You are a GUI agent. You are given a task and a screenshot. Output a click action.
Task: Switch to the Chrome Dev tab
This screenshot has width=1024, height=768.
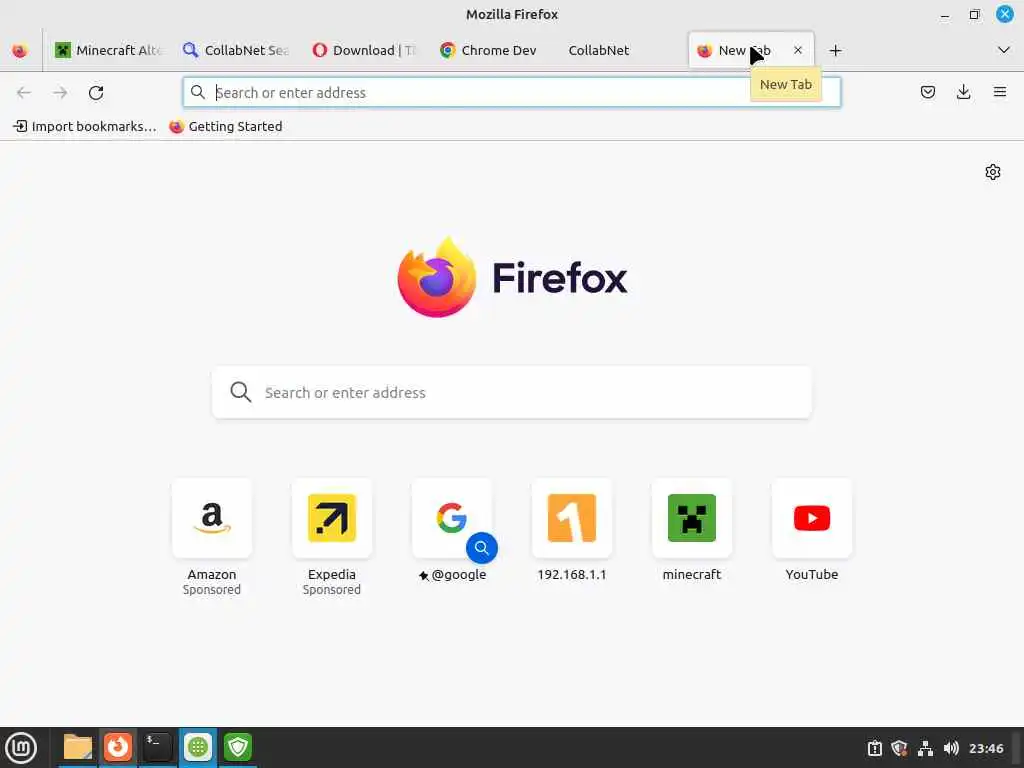click(x=492, y=50)
